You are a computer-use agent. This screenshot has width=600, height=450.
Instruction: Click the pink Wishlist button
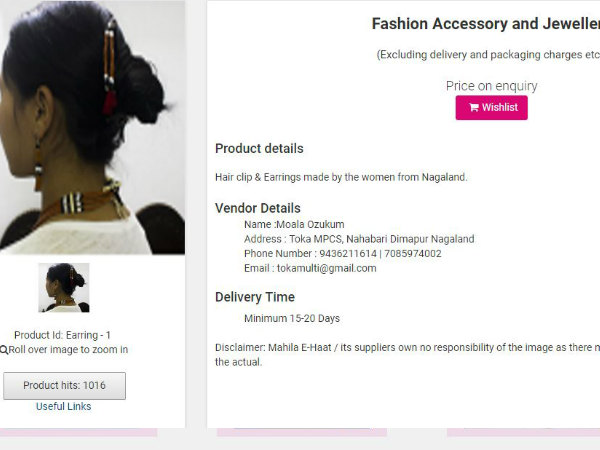point(491,108)
